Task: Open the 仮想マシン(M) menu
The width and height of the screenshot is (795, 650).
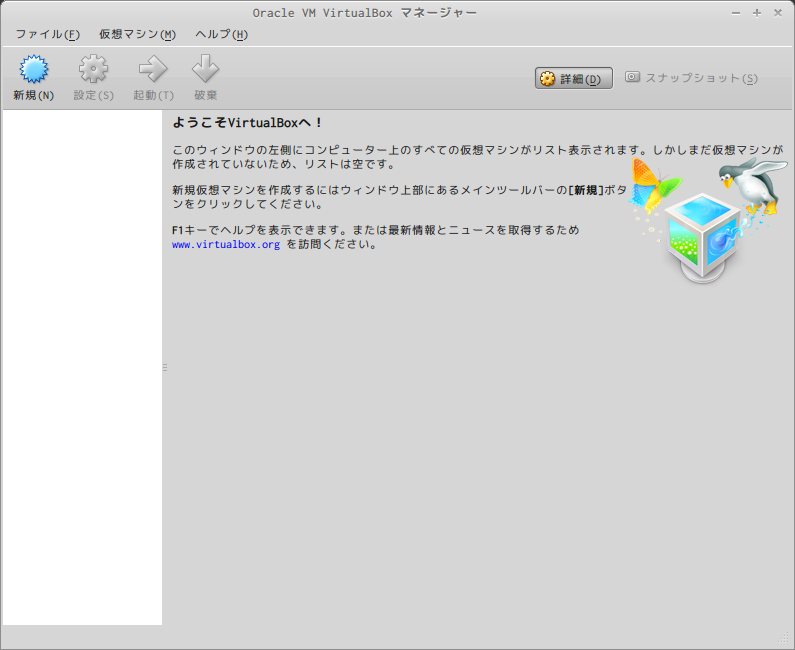Action: point(137,34)
